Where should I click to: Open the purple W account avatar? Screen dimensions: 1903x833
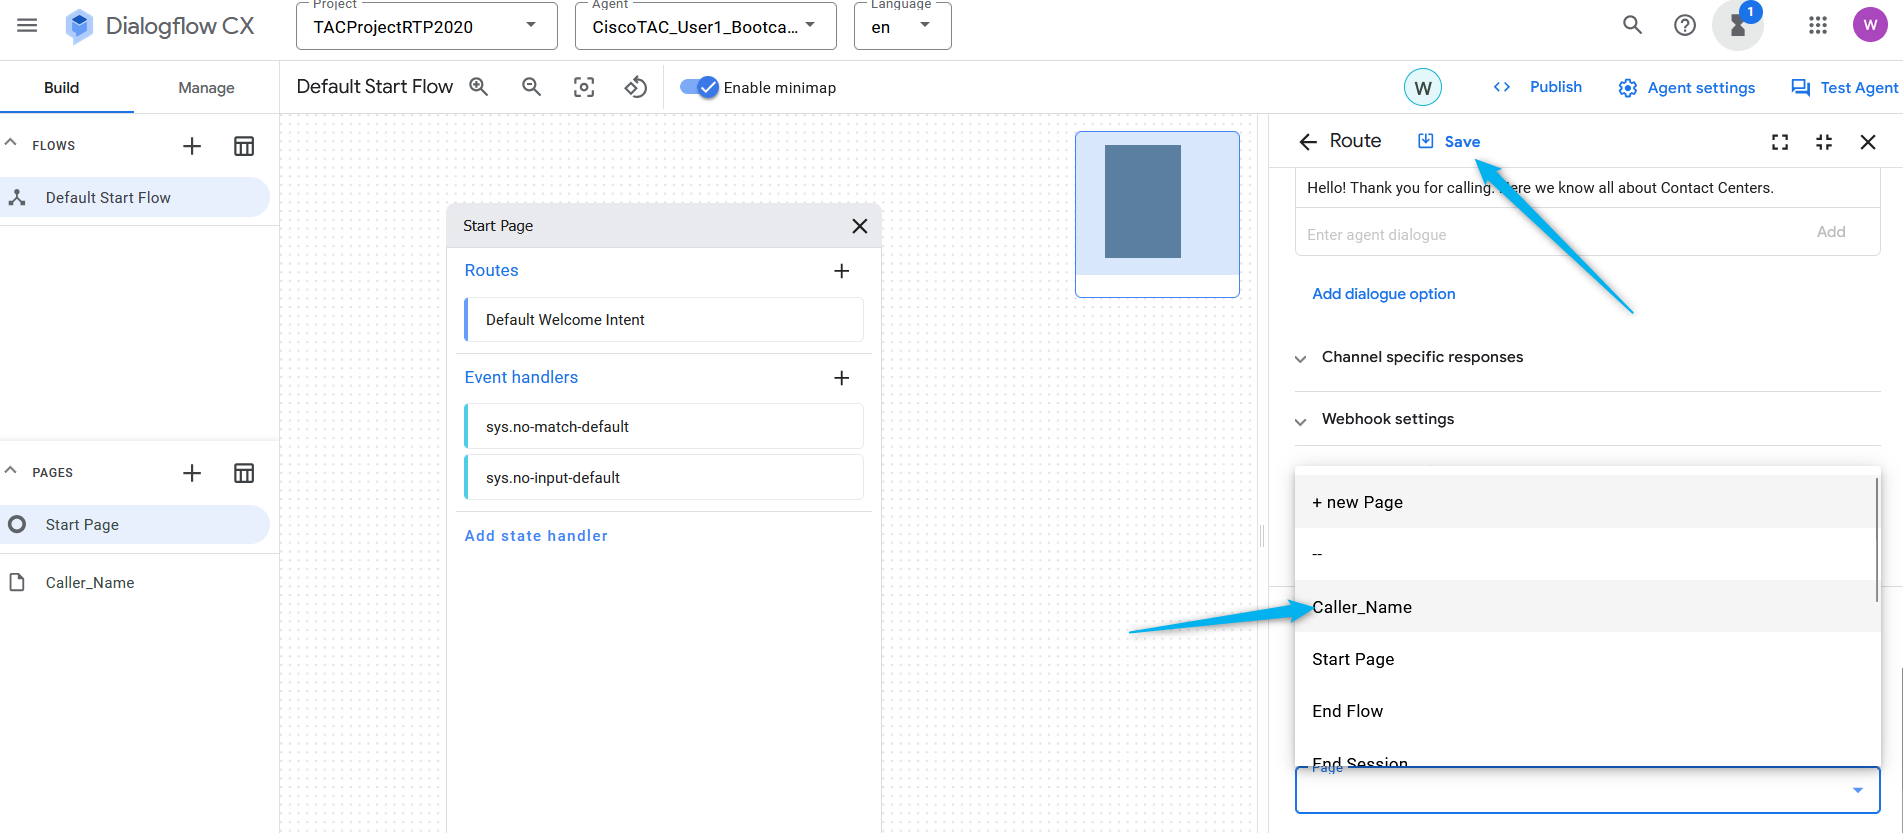[1870, 25]
